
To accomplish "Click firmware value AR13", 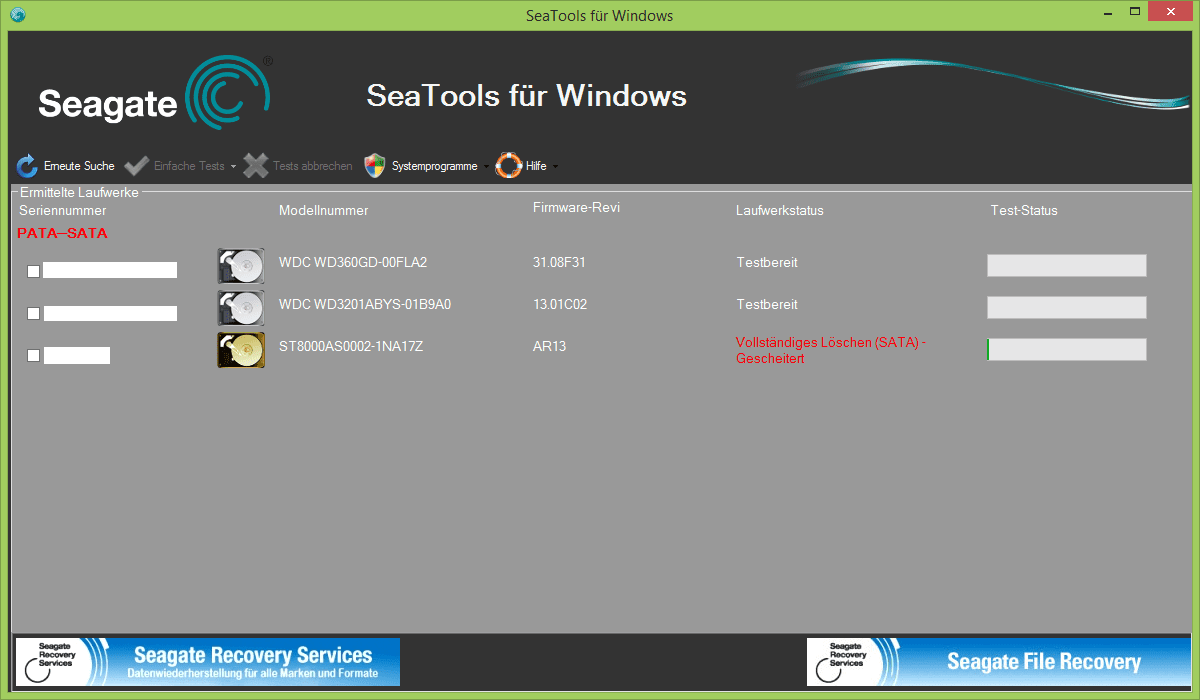I will coord(550,347).
